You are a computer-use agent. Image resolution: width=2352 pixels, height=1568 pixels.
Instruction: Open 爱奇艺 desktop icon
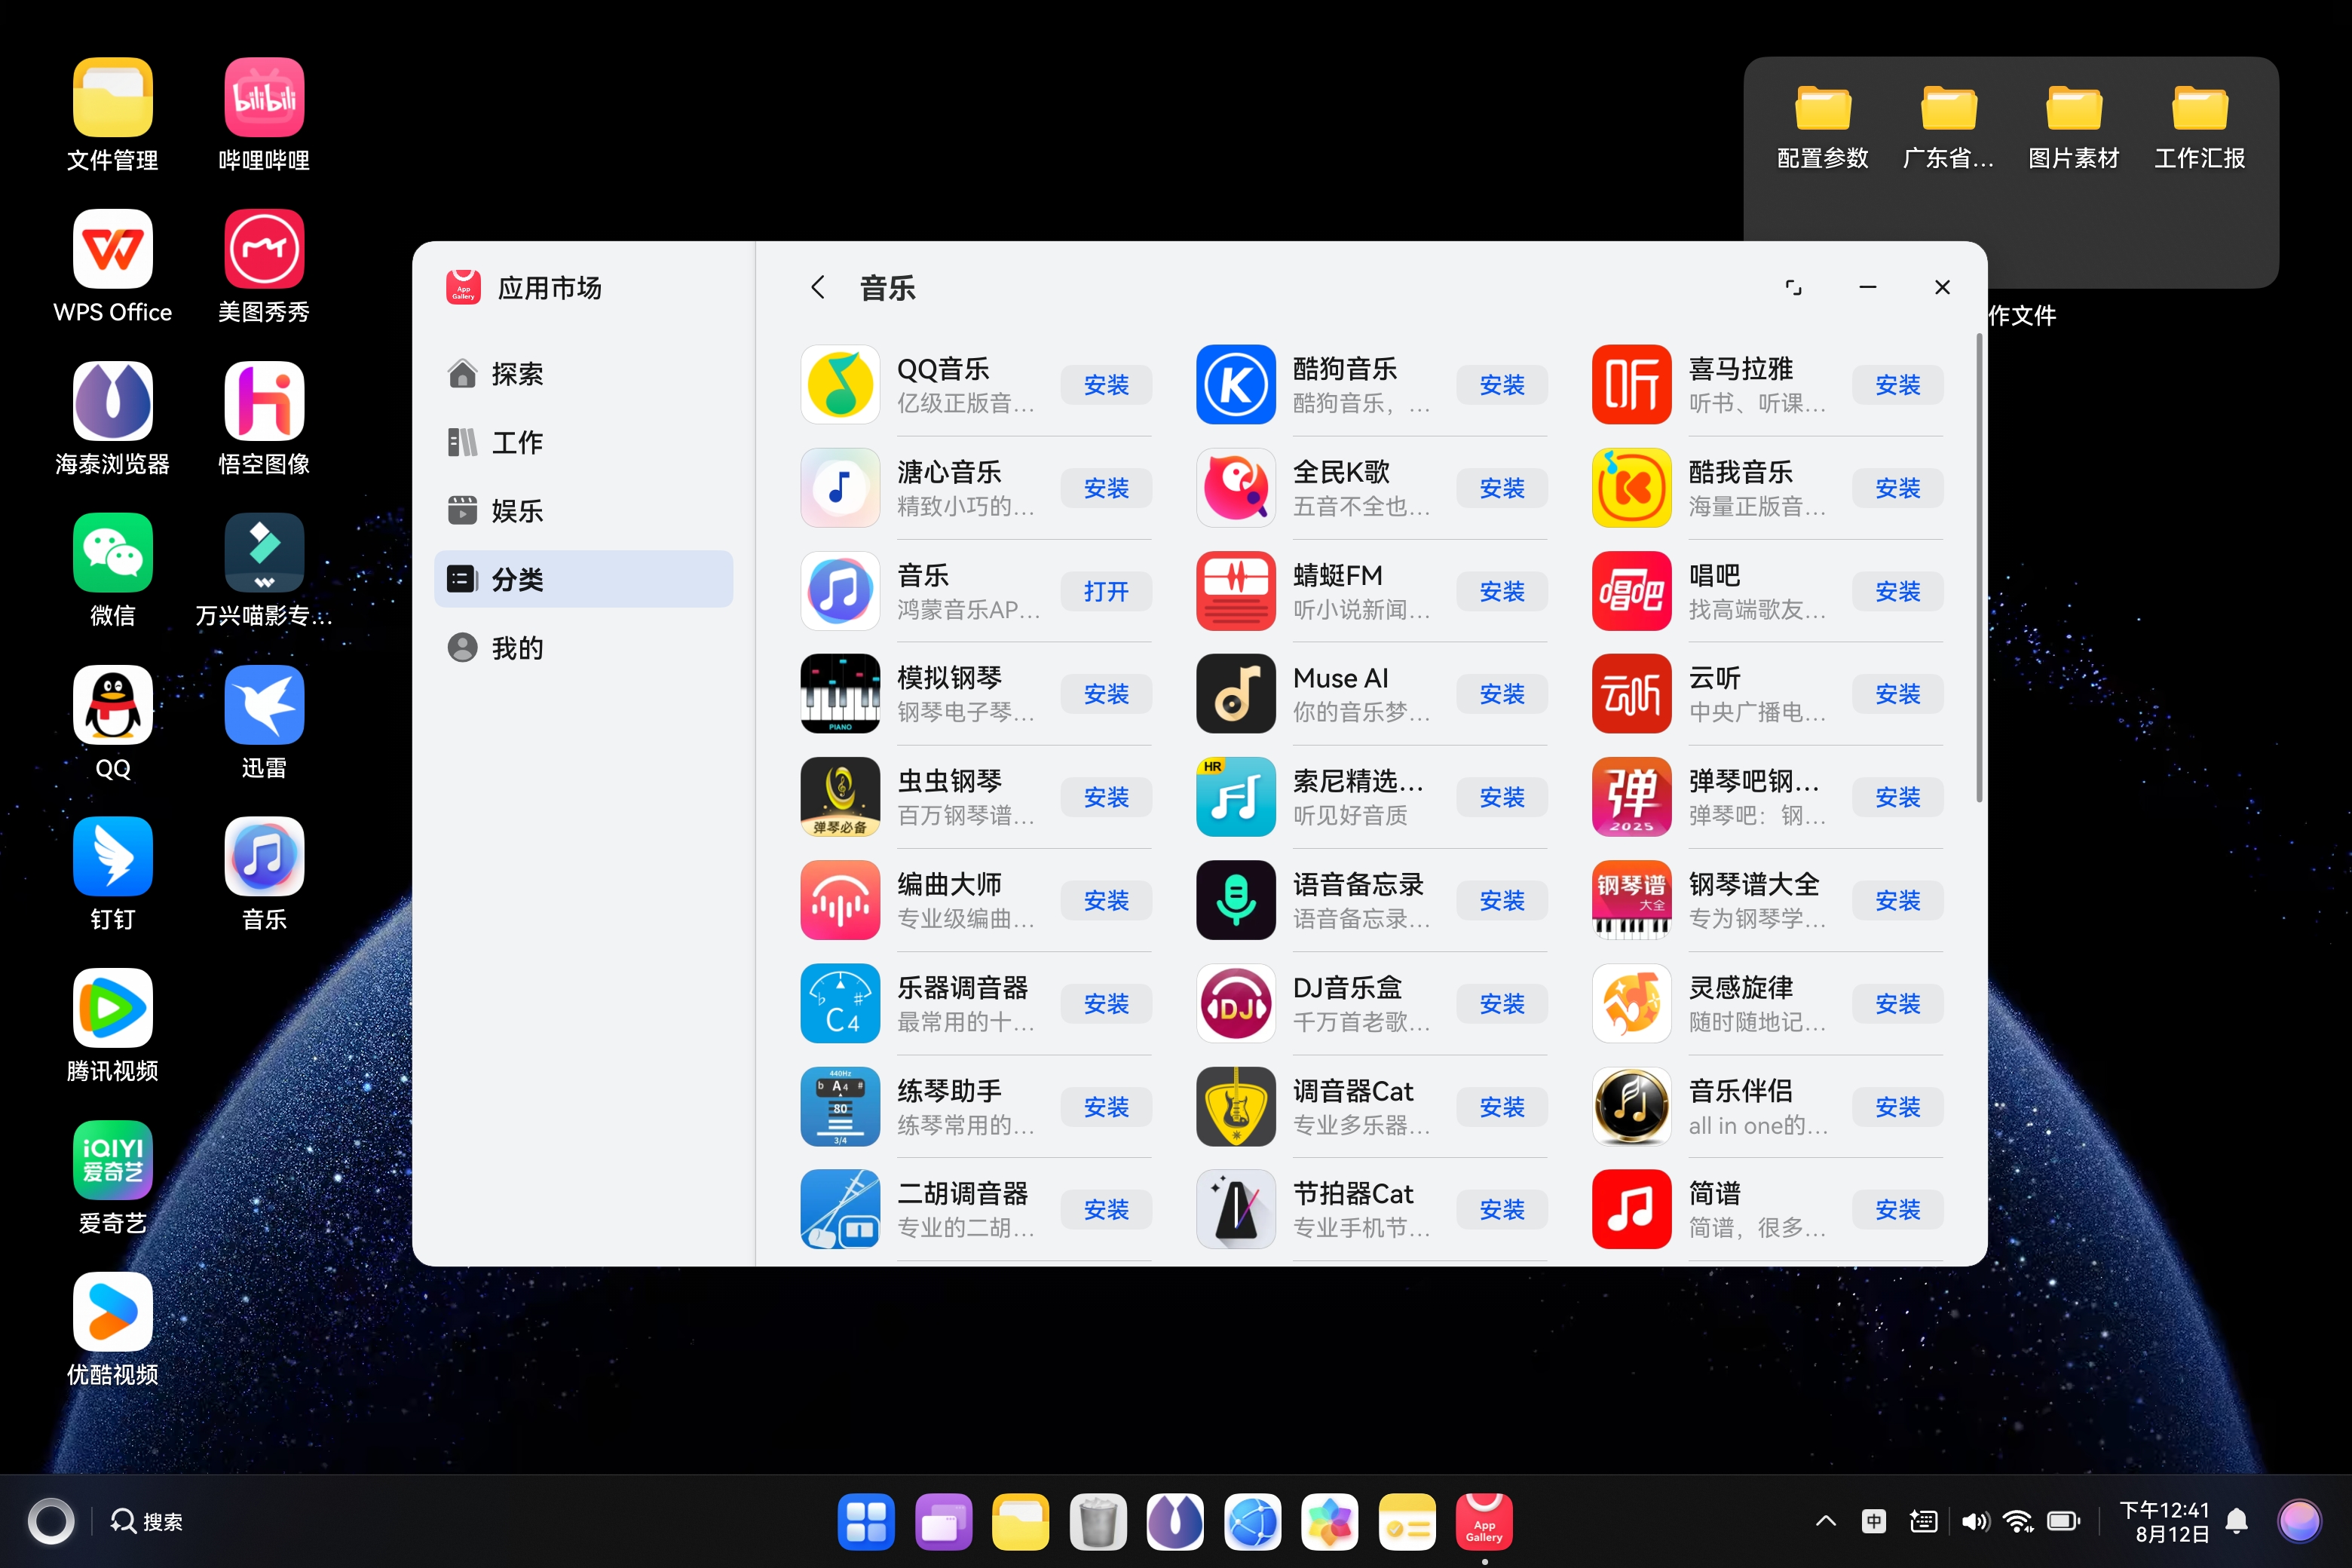coord(113,1160)
